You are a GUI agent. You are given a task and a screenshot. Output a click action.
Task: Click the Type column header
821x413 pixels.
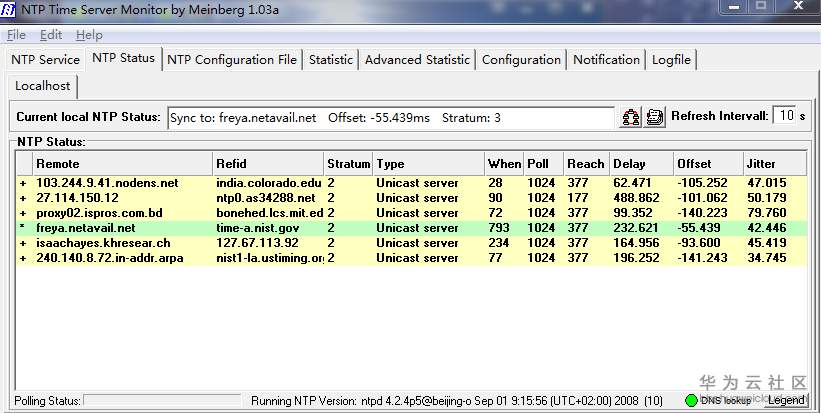[429, 164]
